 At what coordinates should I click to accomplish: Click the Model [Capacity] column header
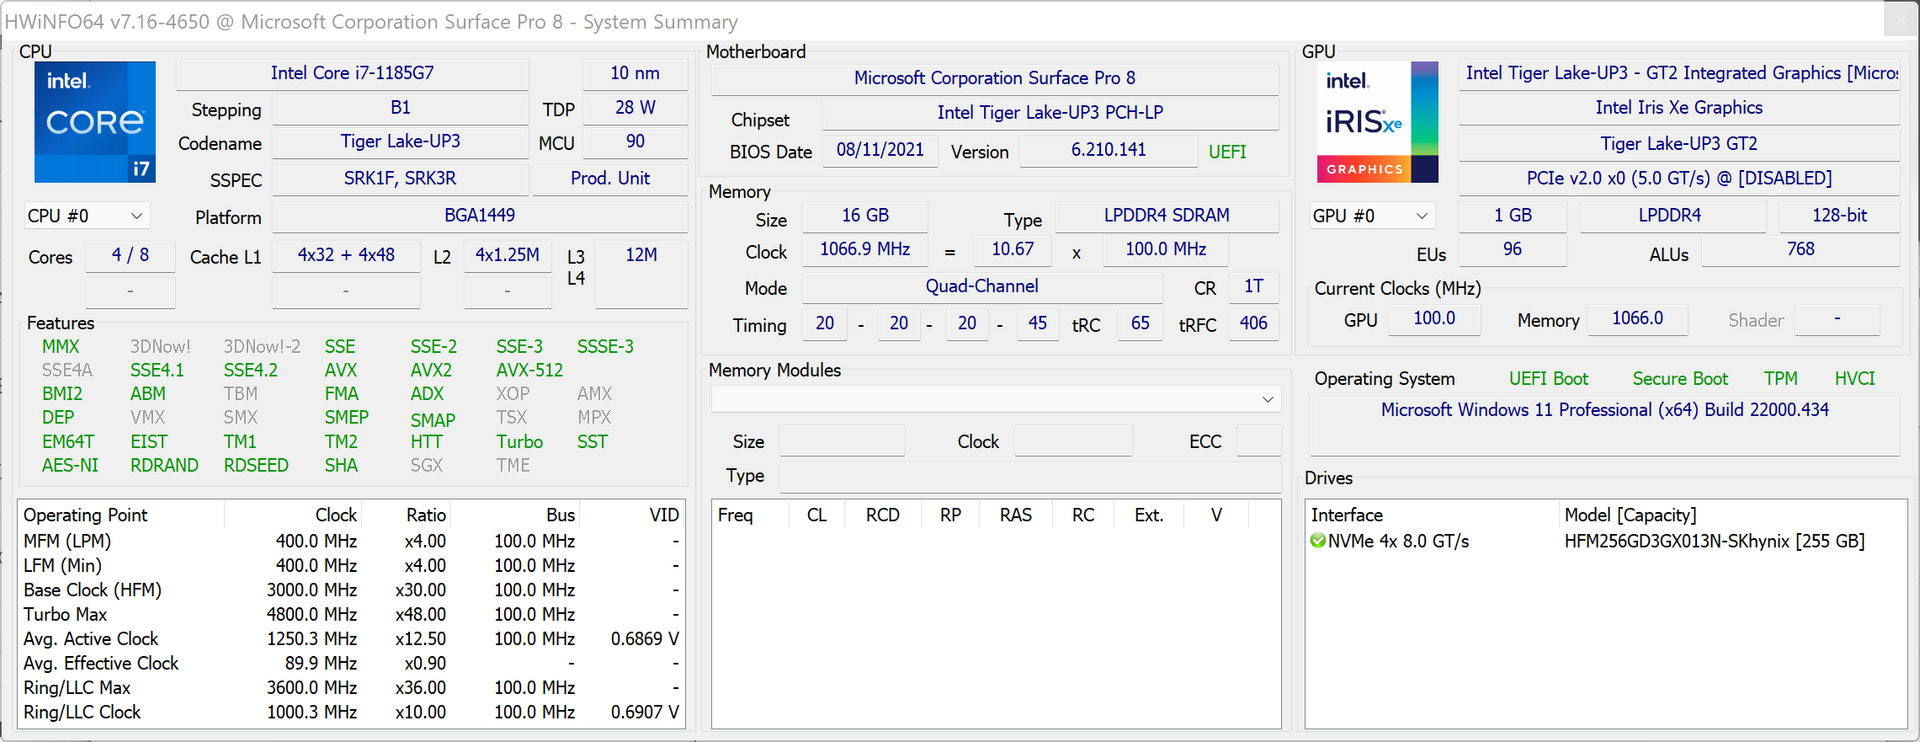click(1630, 515)
